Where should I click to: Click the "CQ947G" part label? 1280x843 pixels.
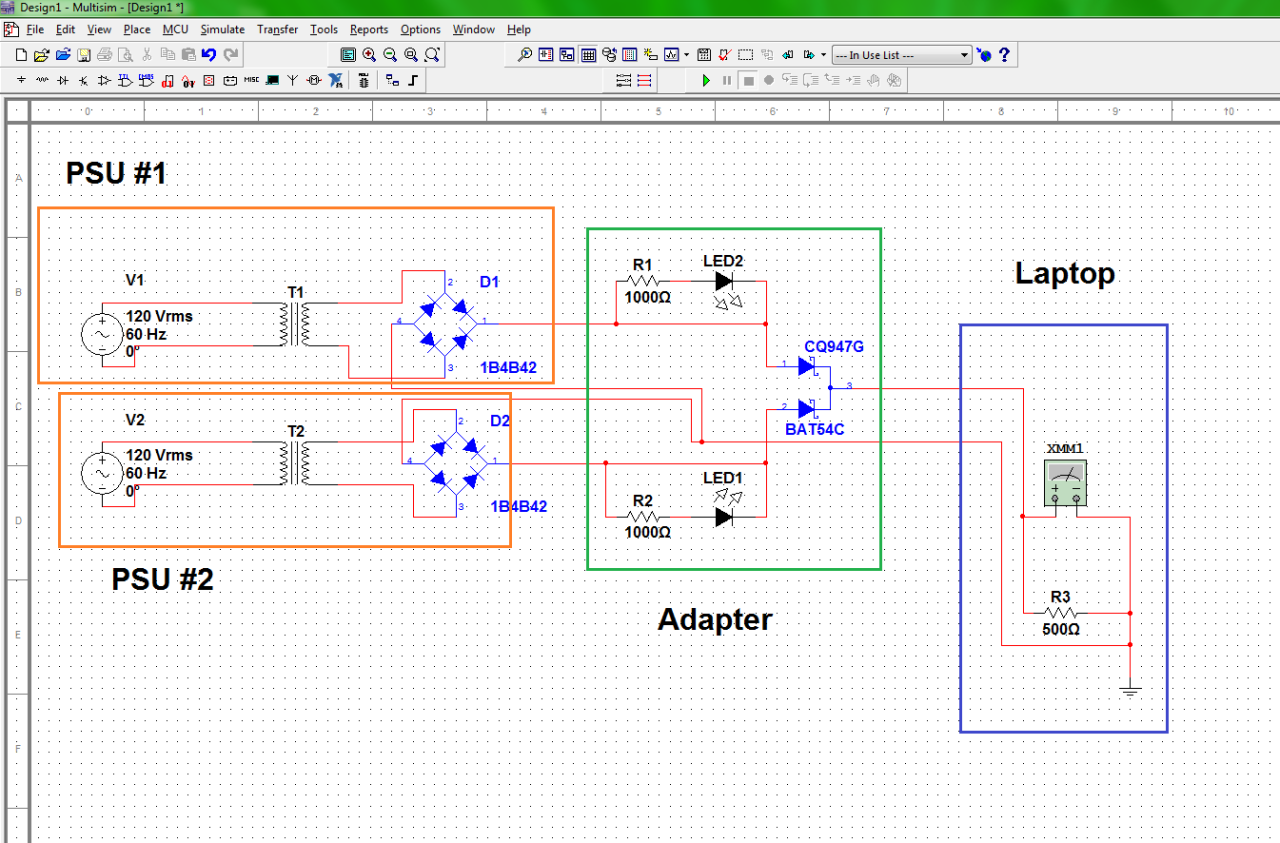[834, 347]
